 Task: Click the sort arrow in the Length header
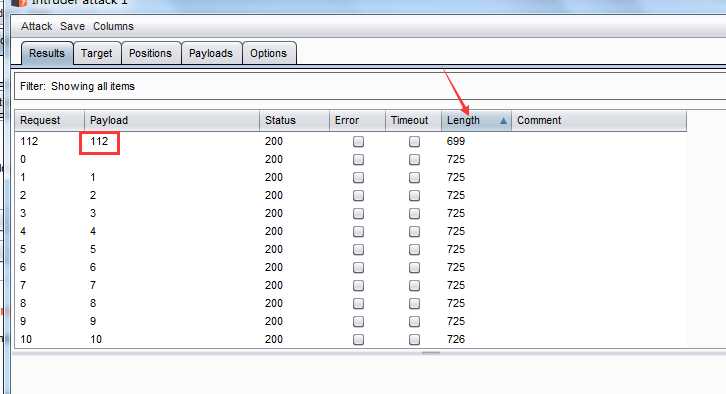point(503,121)
